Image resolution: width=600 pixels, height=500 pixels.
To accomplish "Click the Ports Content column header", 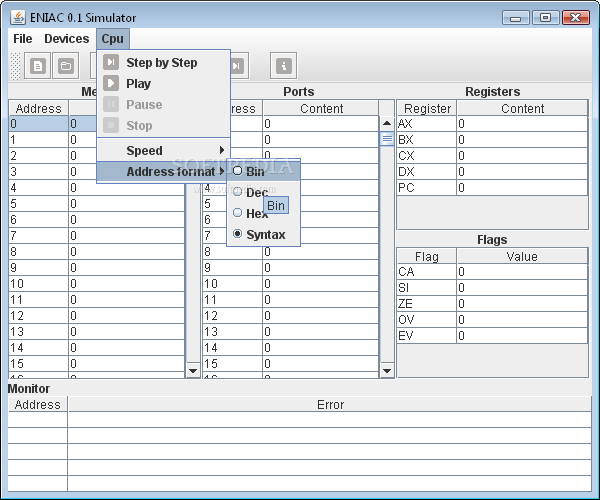I will tap(321, 108).
